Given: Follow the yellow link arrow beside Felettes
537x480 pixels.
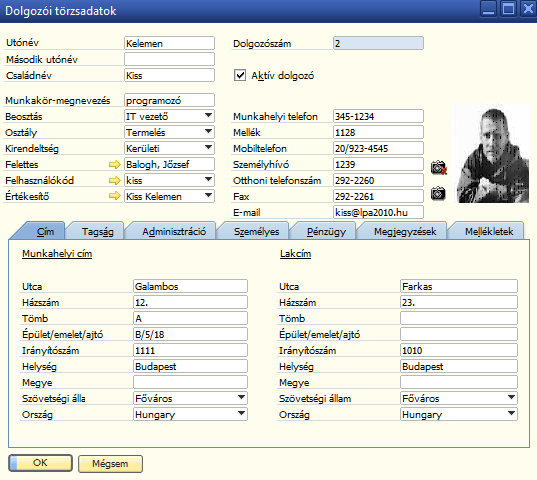Looking at the screenshot, I should click(115, 165).
